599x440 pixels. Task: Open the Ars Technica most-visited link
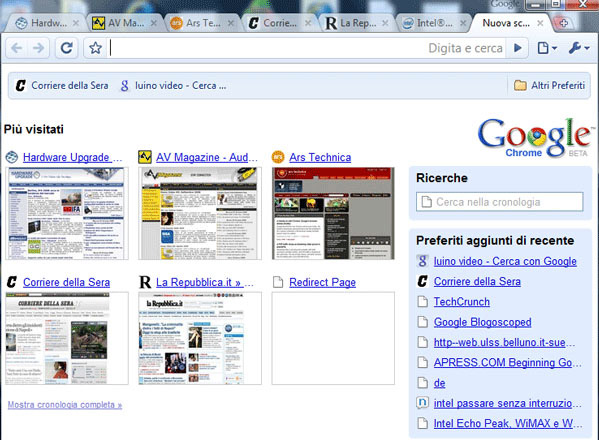[x=320, y=157]
